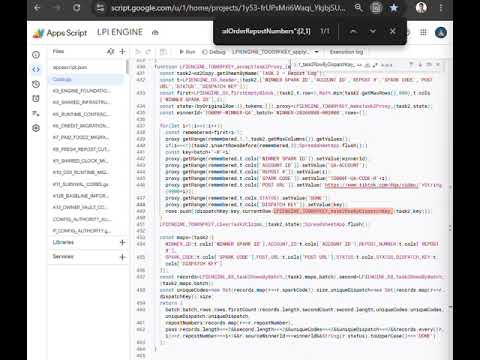This screenshot has width=480, height=360.
Task: Click line number 450 in gutter
Action: click(x=141, y=218)
